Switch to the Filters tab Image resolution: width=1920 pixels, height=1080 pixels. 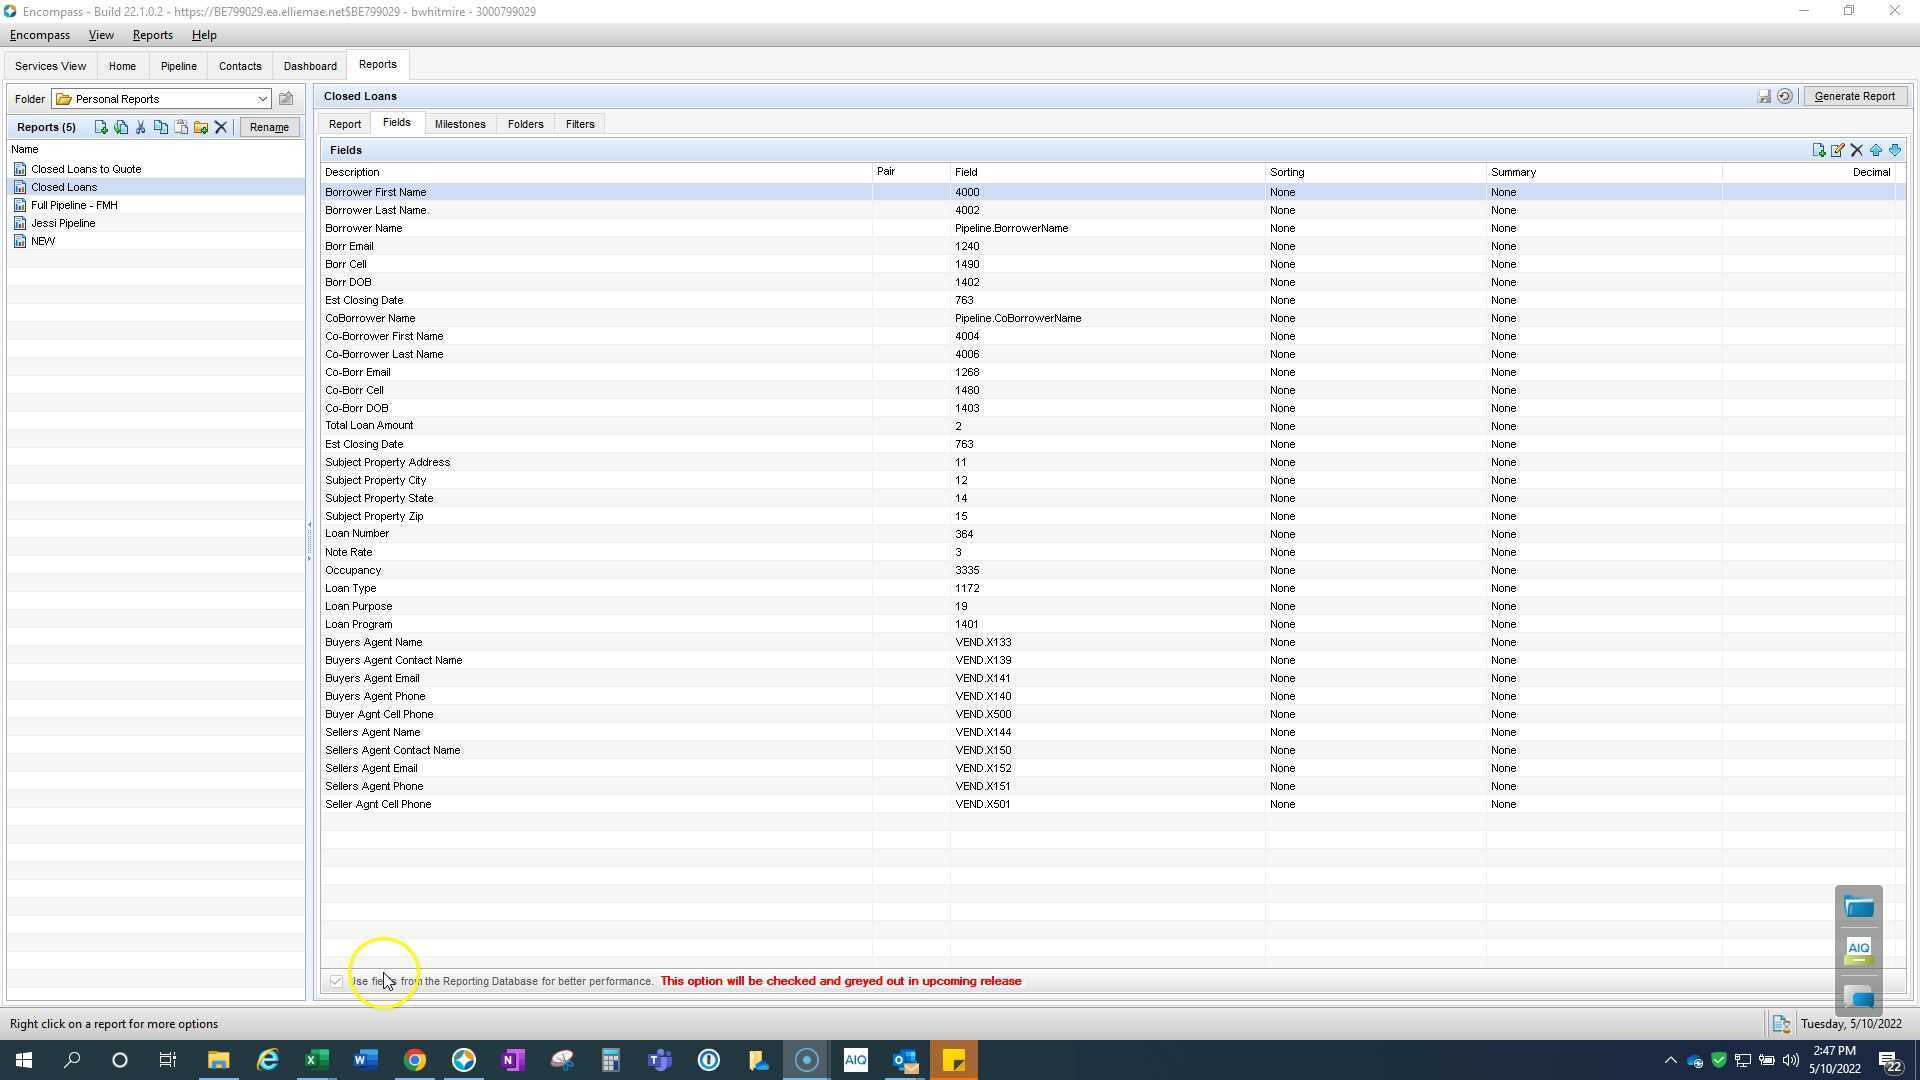pos(580,124)
